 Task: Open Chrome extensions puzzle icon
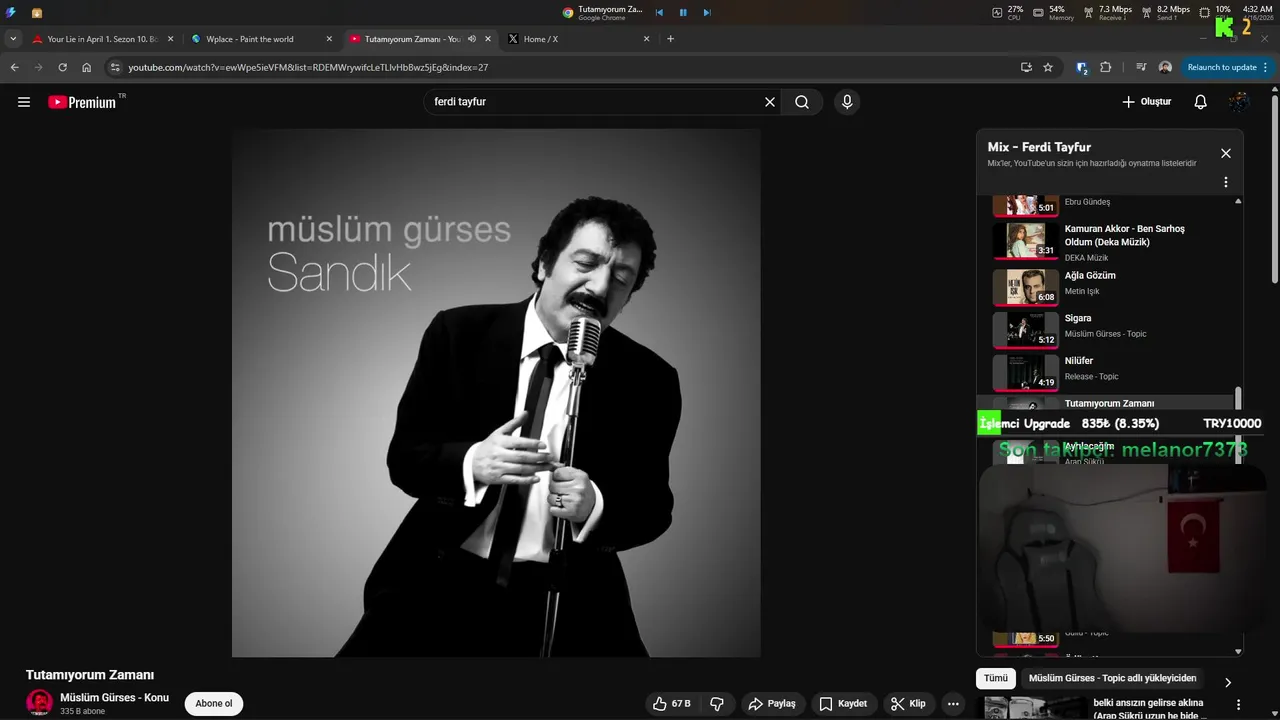[1105, 67]
